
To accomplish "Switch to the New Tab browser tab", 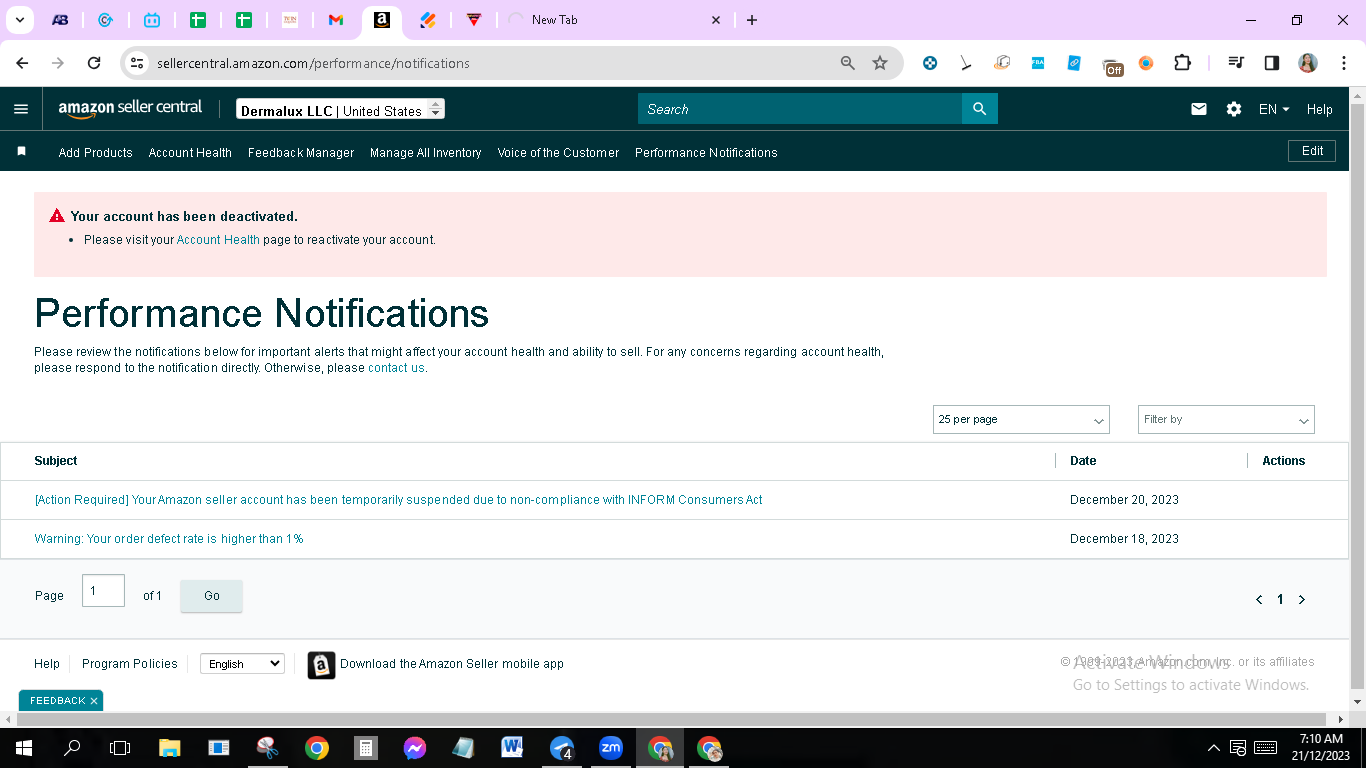I will 612,20.
